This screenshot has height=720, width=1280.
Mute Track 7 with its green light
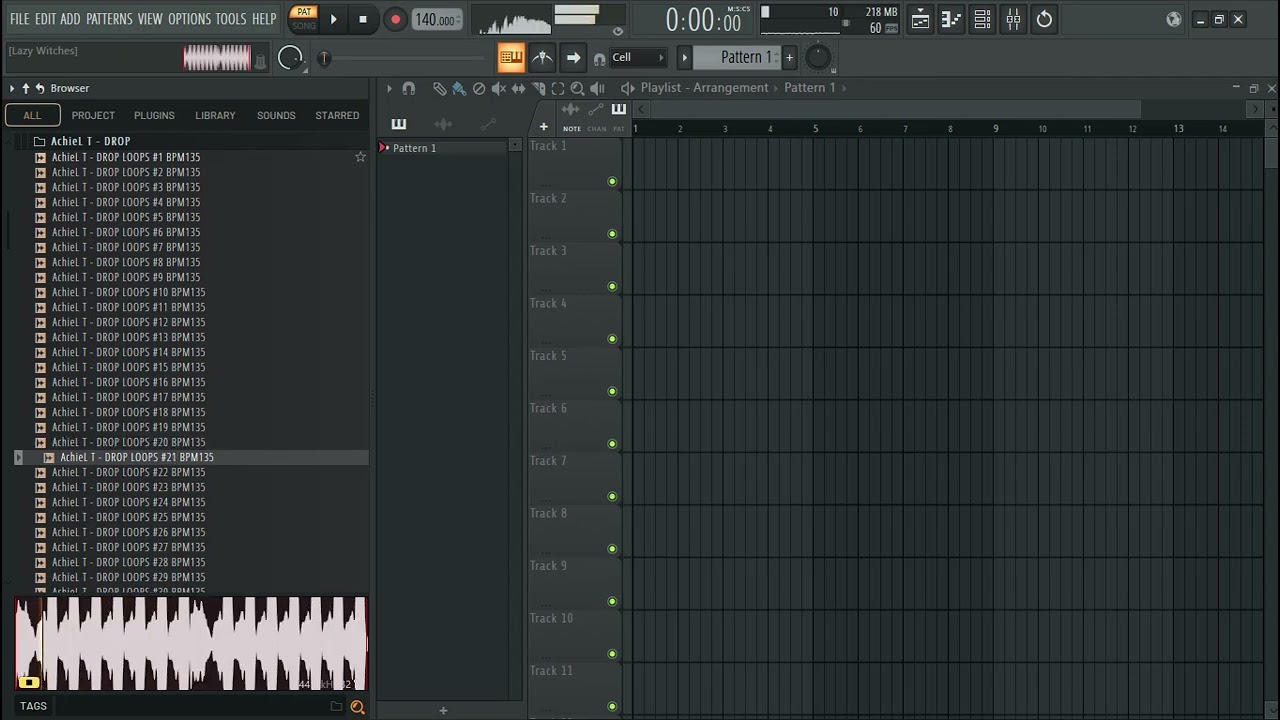click(612, 496)
